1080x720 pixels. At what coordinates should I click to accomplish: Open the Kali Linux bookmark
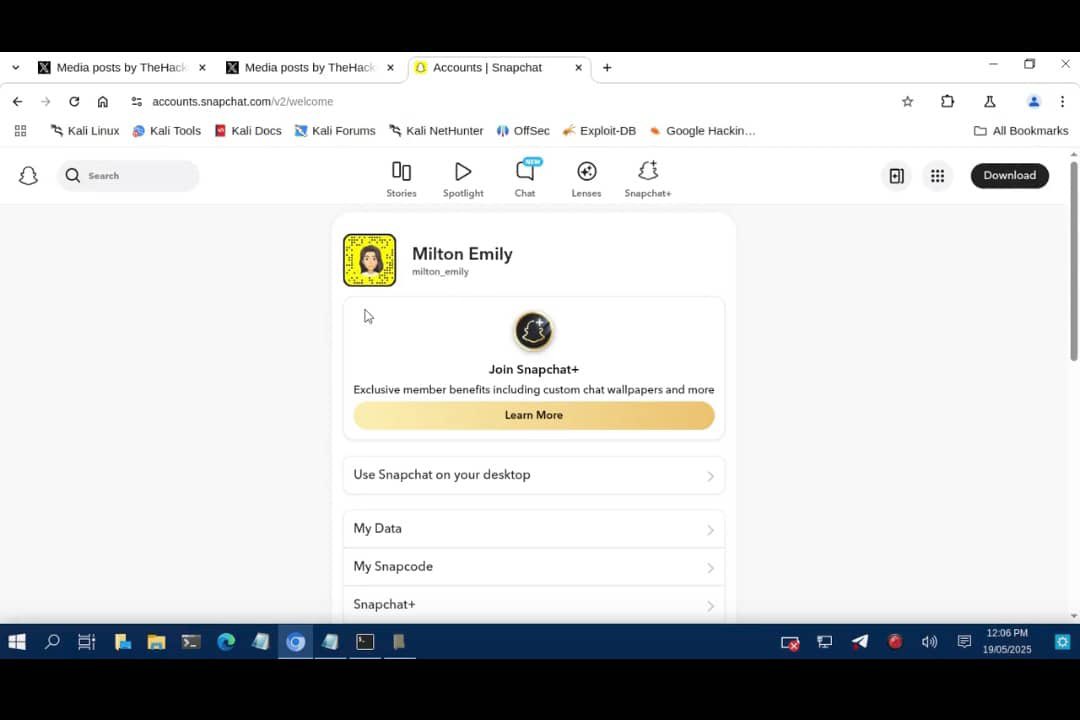point(85,131)
